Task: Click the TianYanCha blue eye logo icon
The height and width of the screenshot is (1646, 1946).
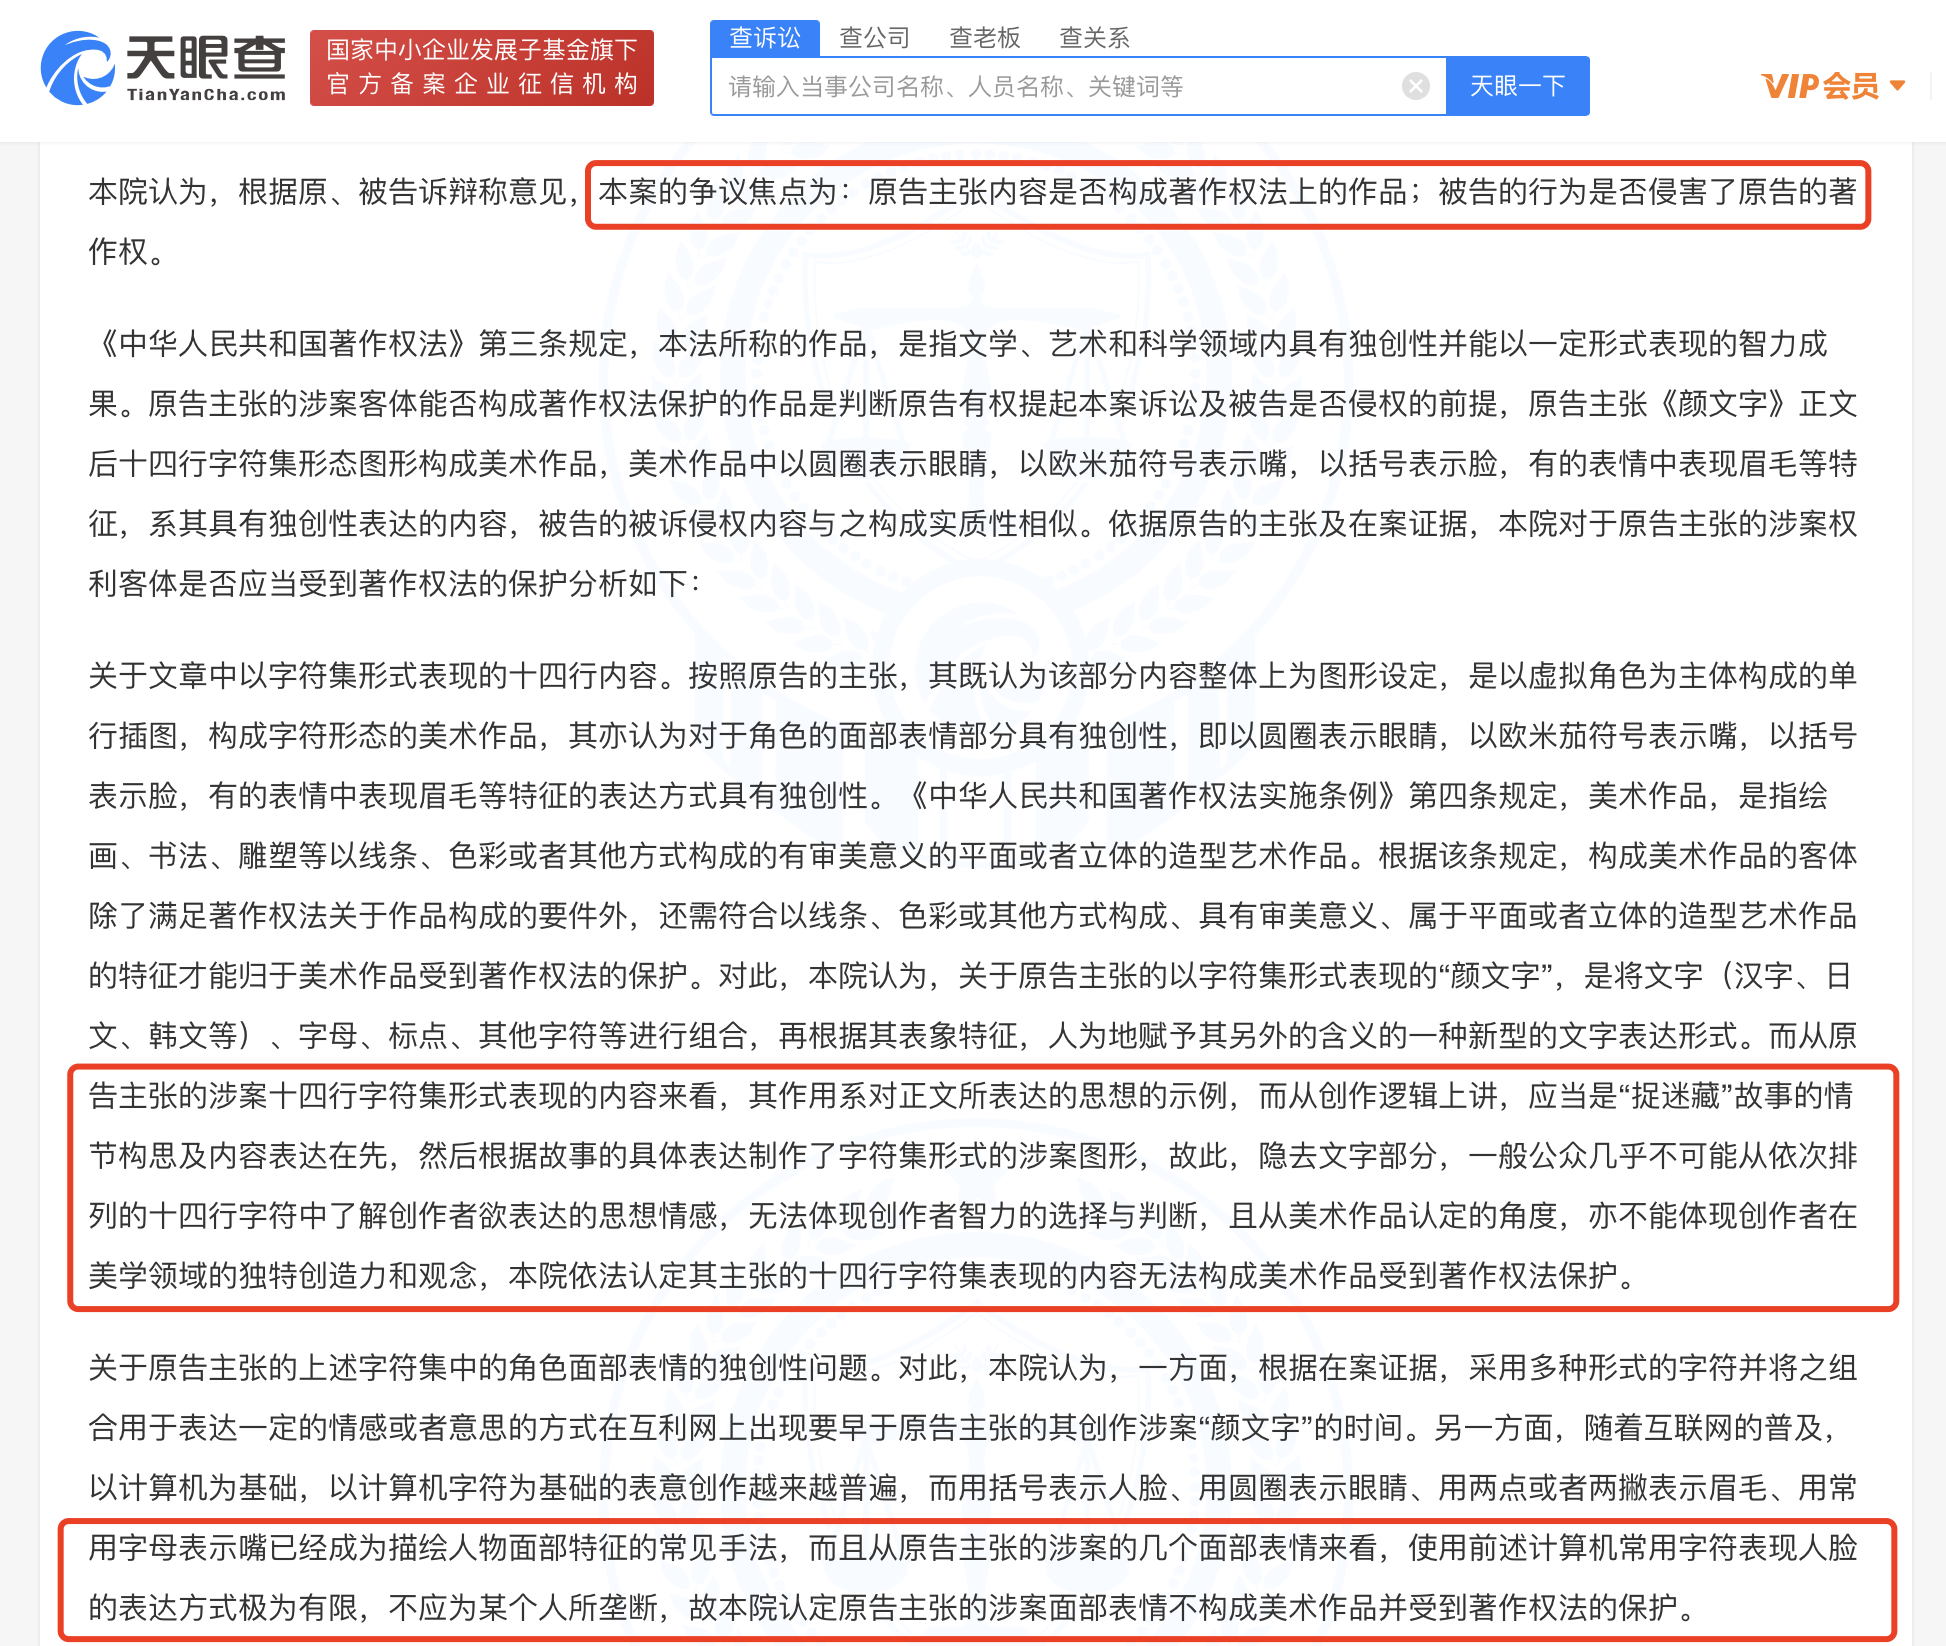Action: 77,68
